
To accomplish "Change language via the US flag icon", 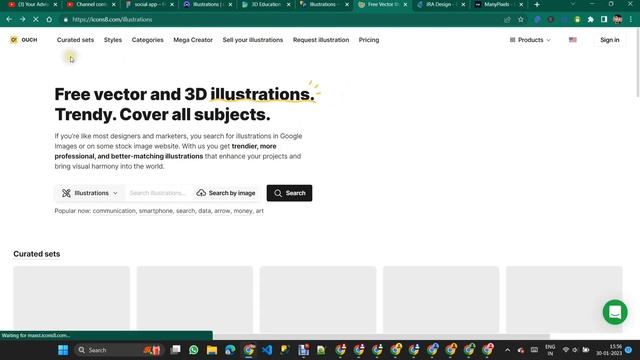I will coord(573,40).
